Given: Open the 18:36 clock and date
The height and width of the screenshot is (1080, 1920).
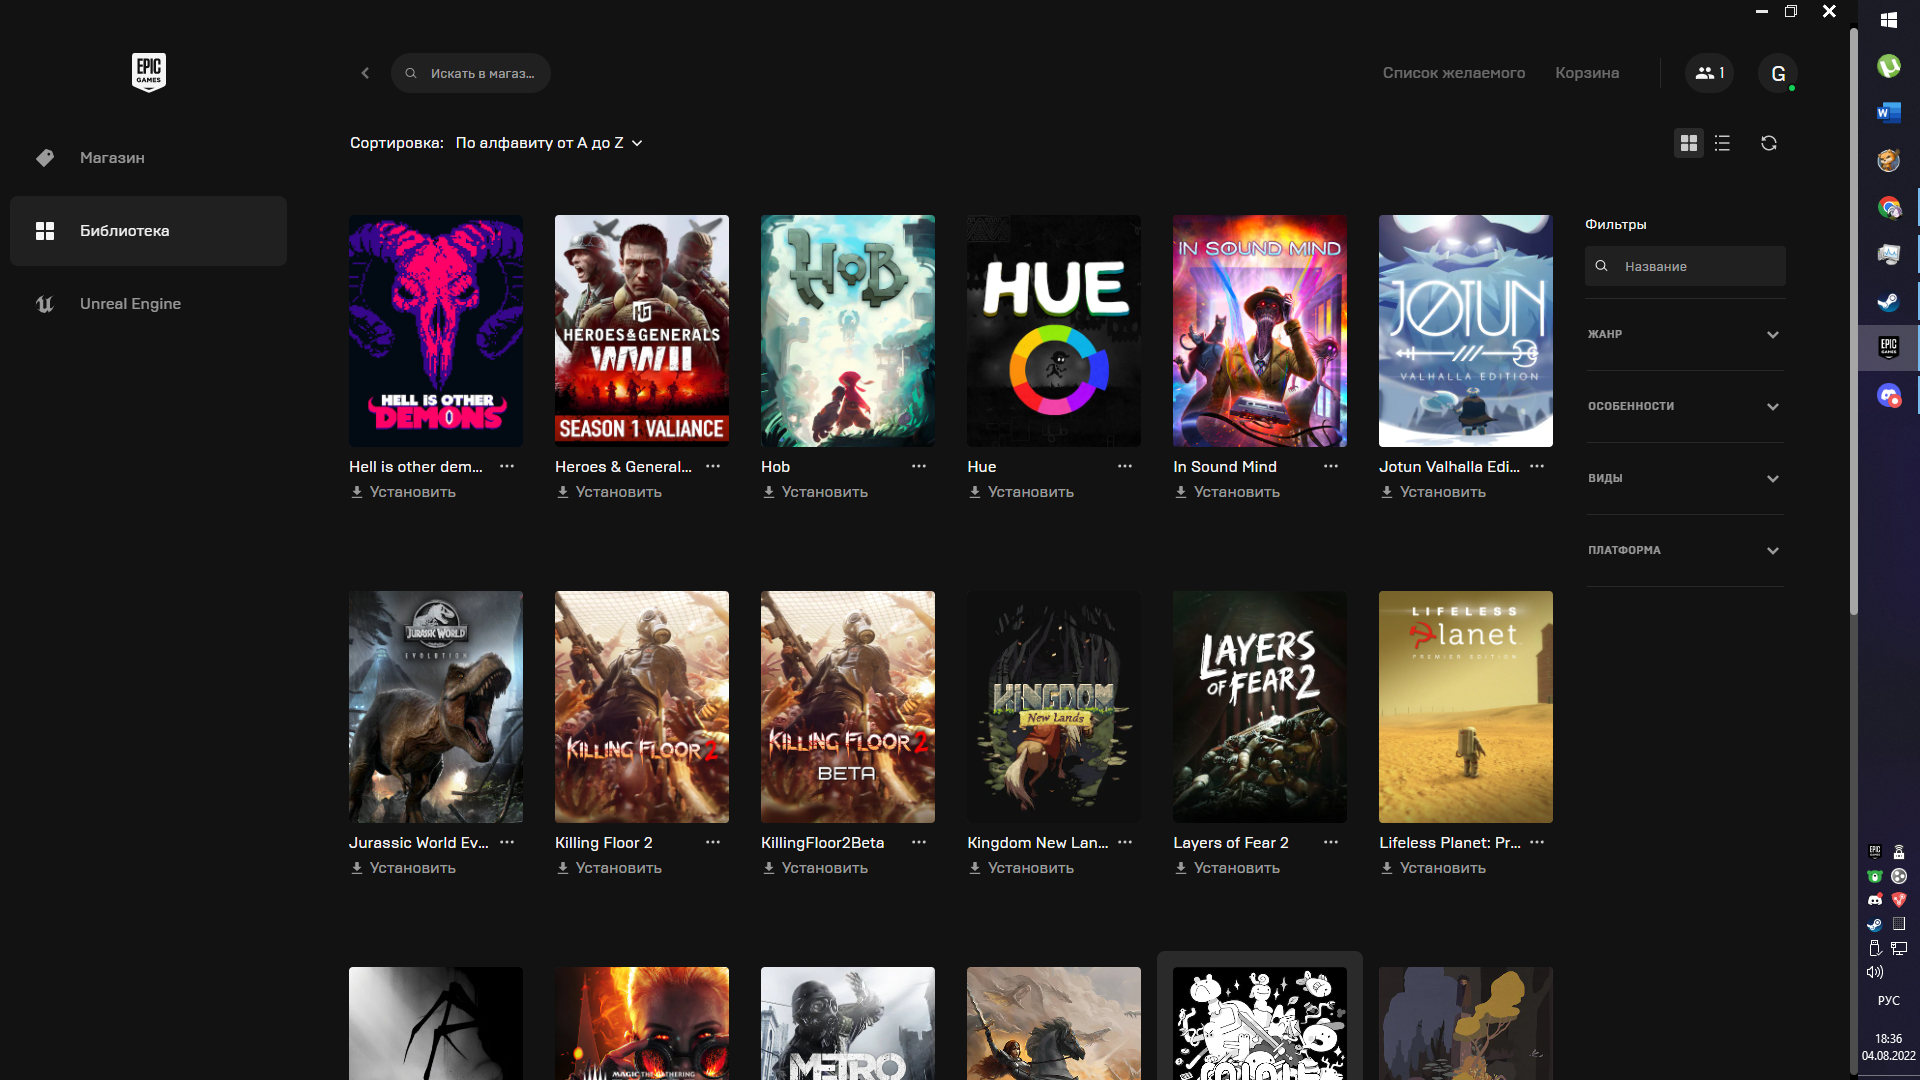Looking at the screenshot, I should pos(1889,1047).
